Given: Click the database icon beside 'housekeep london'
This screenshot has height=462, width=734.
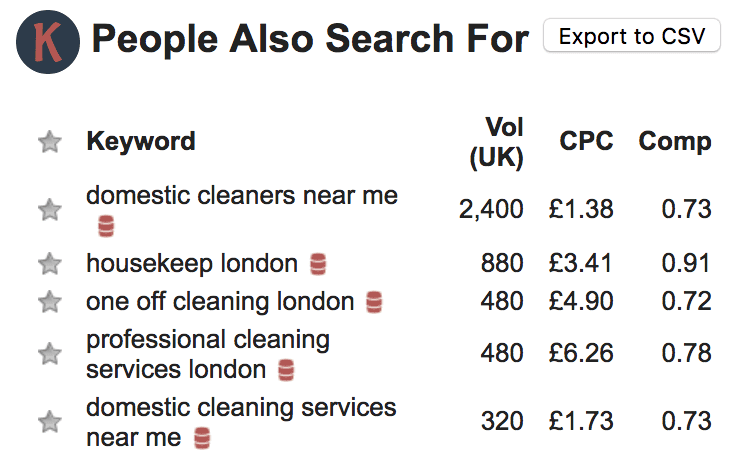Looking at the screenshot, I should click(318, 264).
